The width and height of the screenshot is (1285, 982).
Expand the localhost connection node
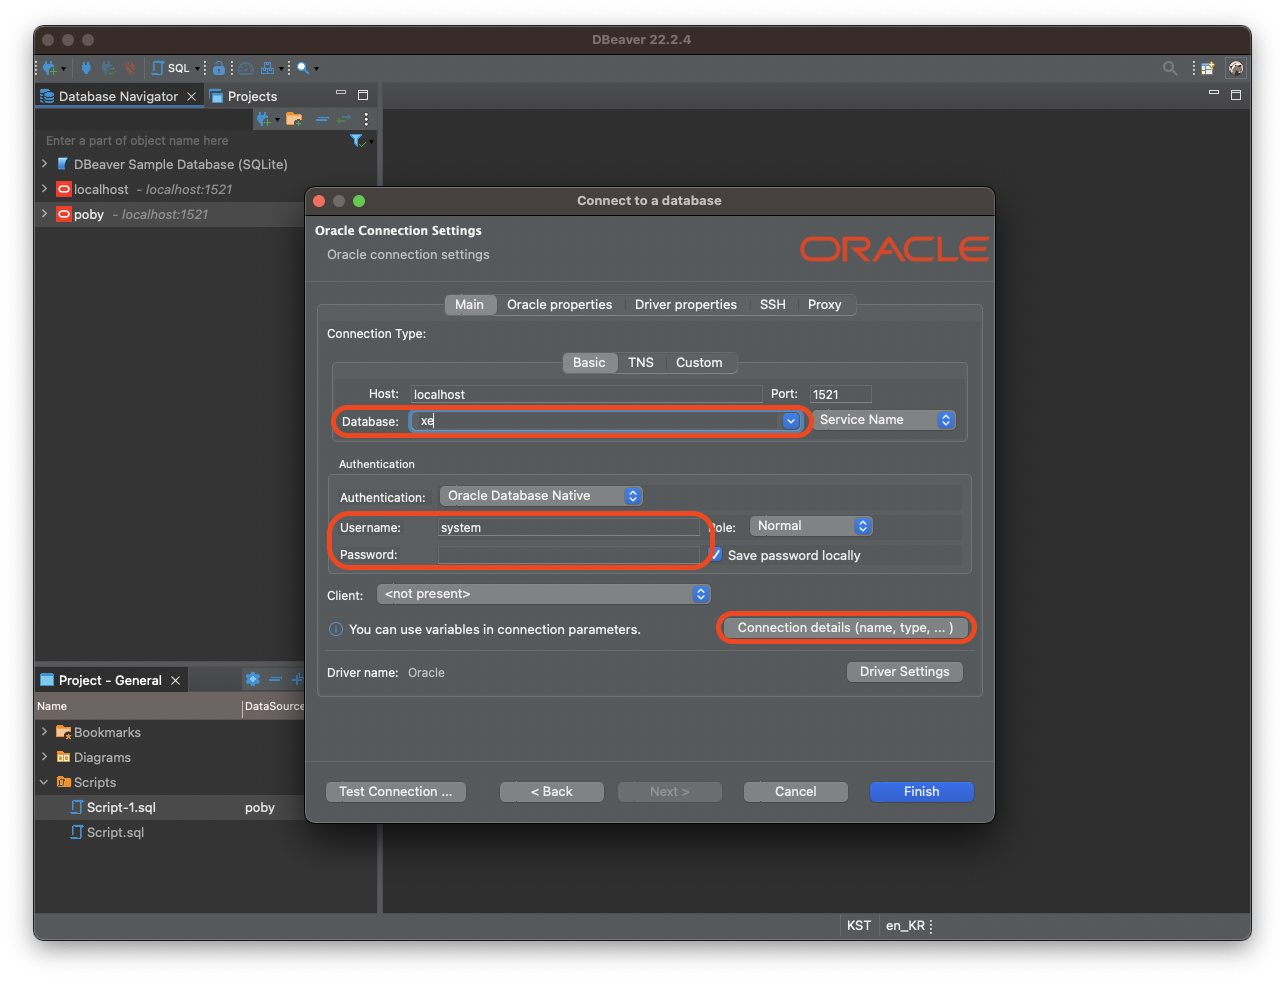coord(44,189)
